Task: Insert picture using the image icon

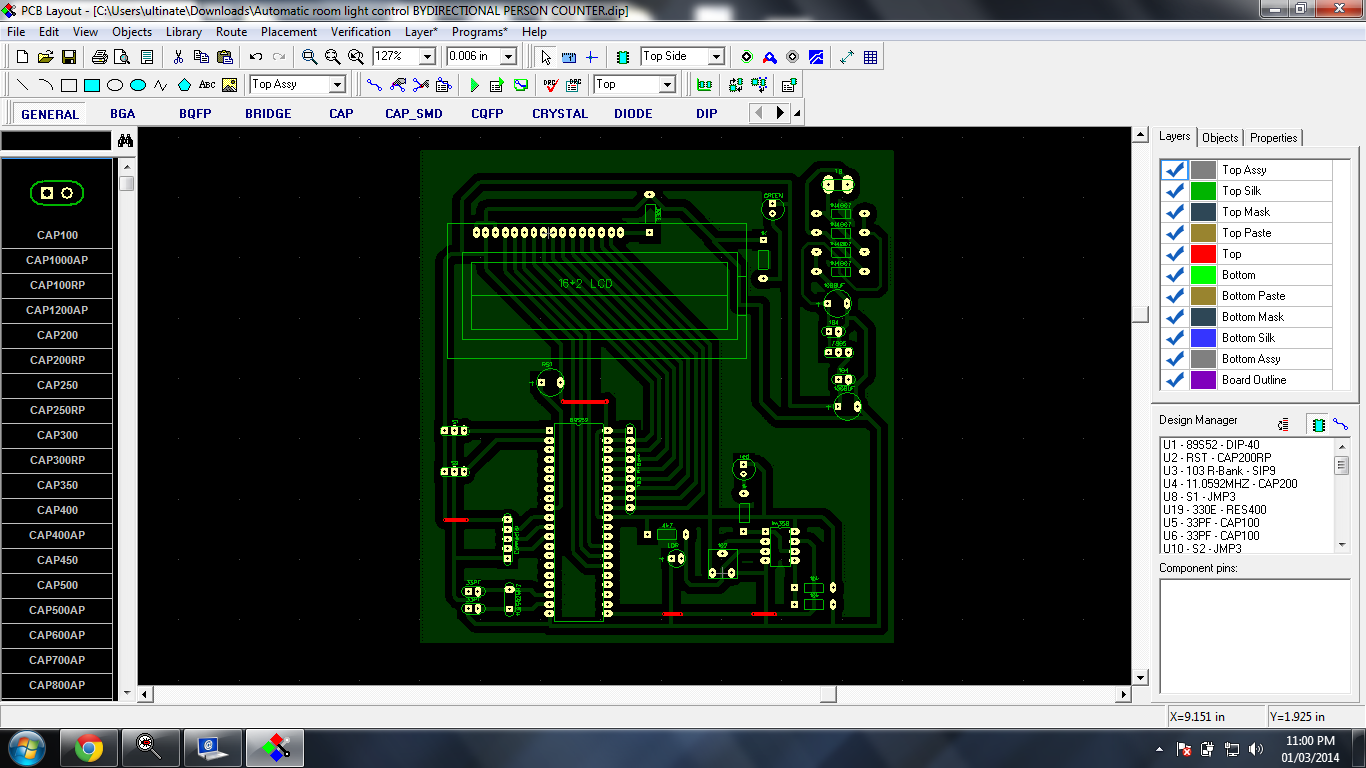Action: pos(230,85)
